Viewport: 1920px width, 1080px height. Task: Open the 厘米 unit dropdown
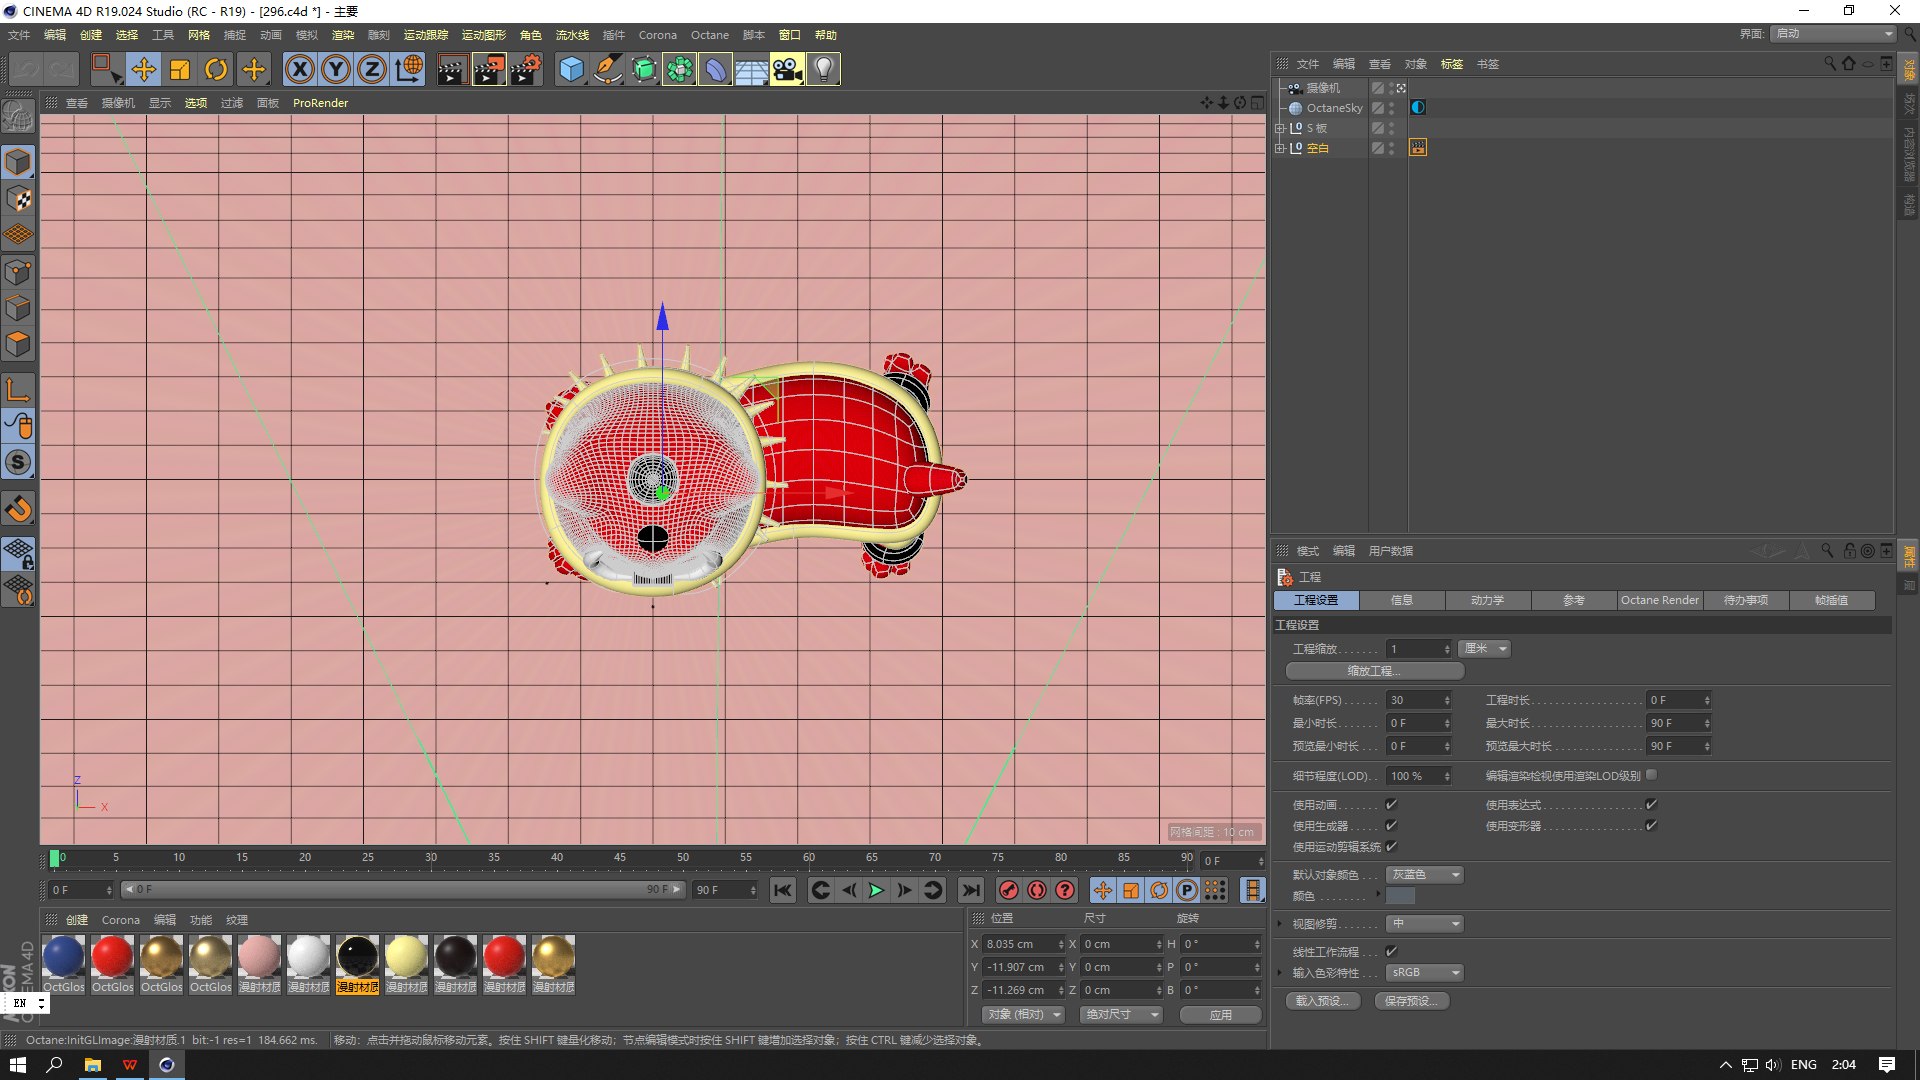[x=1485, y=649]
